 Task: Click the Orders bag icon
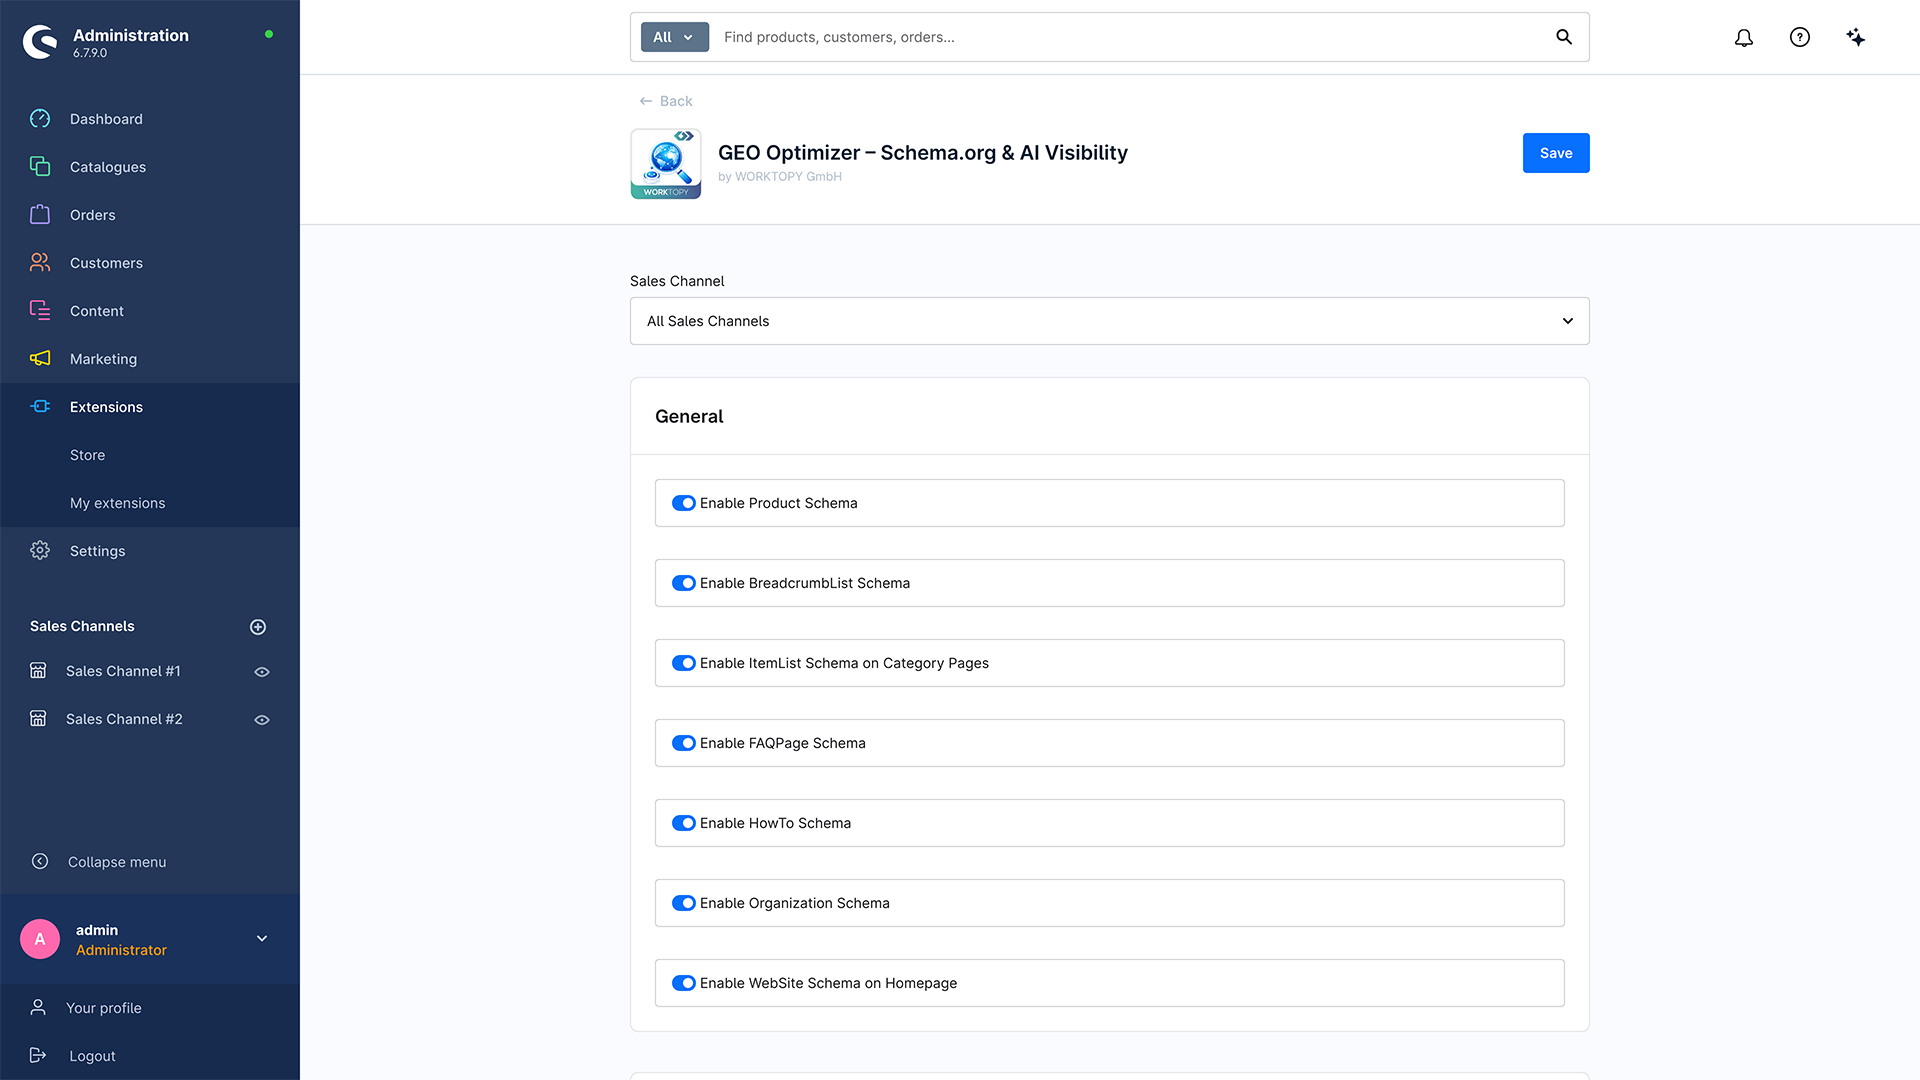point(40,215)
